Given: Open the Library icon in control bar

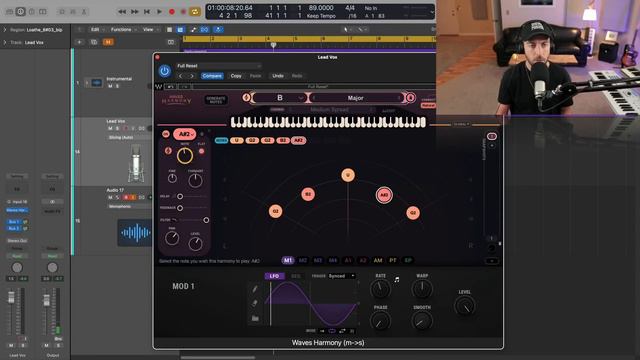Looking at the screenshot, I should (x=9, y=12).
